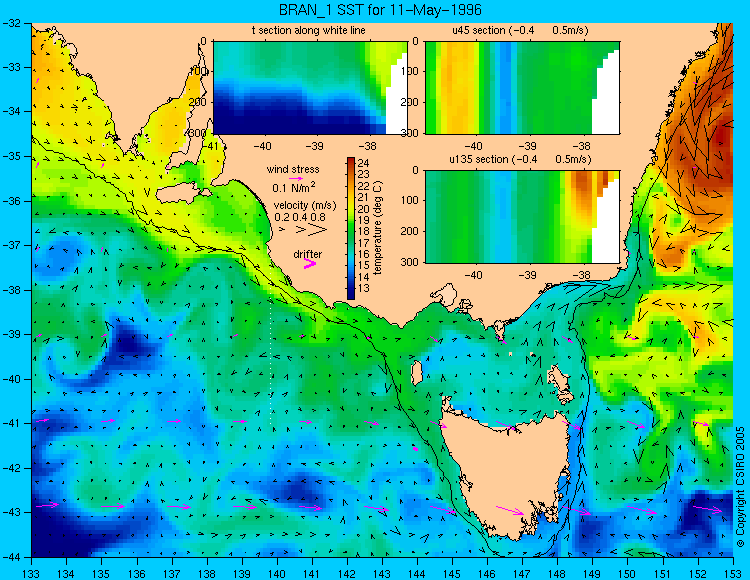Click the dark blue bottom of the color bar

pyautogui.click(x=351, y=294)
